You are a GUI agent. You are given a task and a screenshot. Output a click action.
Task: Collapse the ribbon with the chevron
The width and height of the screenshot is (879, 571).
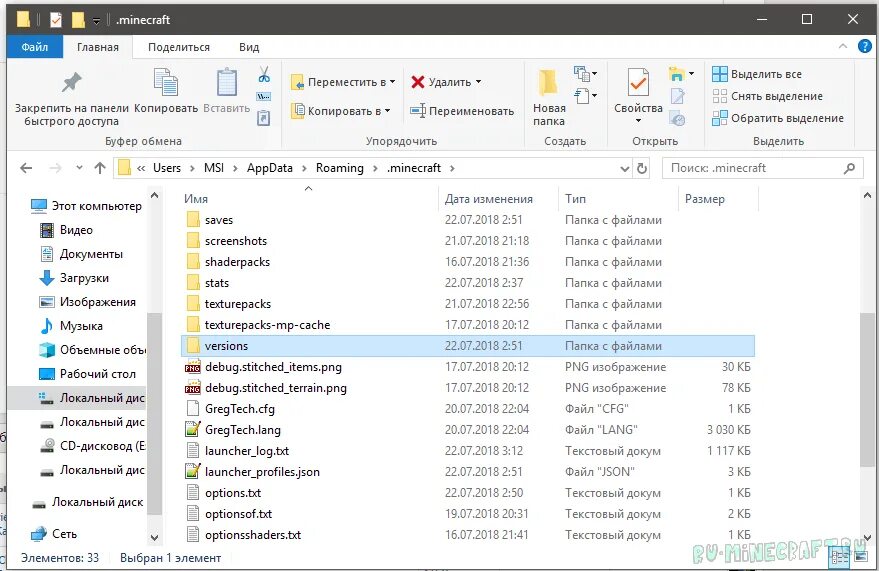(x=843, y=47)
